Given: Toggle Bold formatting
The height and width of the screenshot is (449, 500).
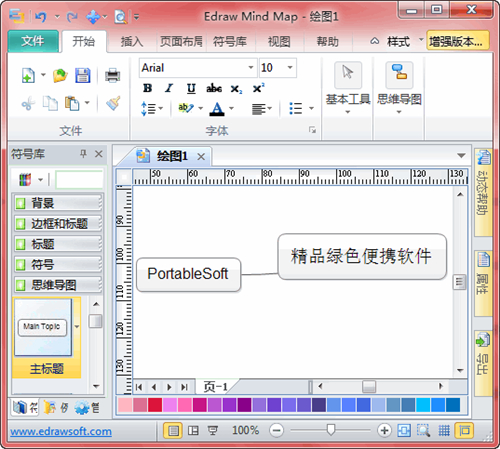Looking at the screenshot, I should [x=147, y=88].
